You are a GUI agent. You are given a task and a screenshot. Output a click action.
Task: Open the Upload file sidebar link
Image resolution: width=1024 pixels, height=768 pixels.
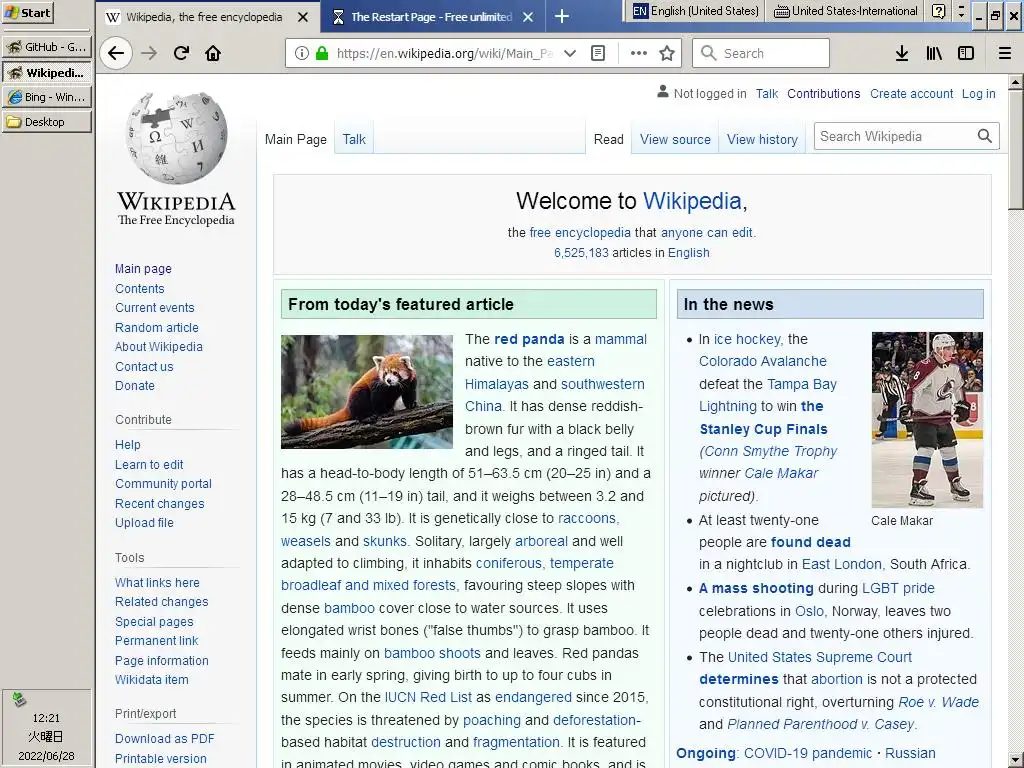[144, 522]
